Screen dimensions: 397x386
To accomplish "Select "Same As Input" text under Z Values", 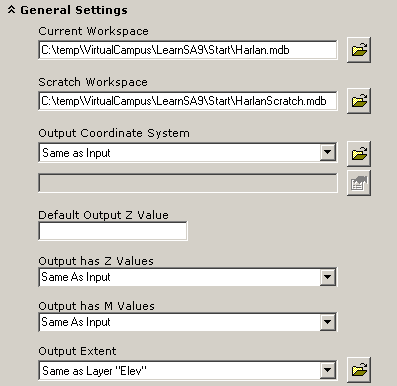I will 76,277.
